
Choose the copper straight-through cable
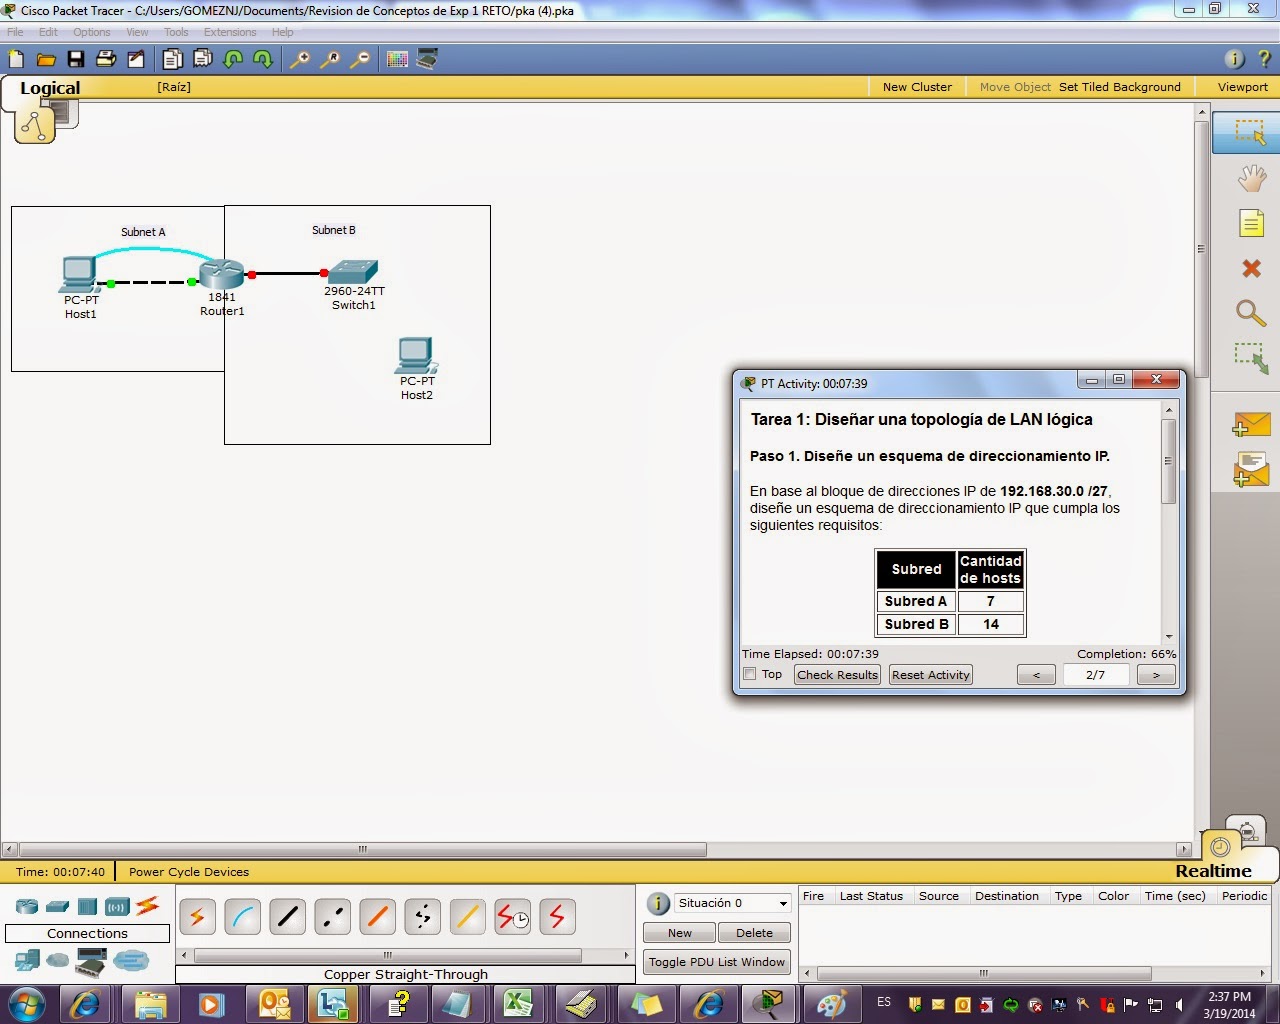point(287,916)
